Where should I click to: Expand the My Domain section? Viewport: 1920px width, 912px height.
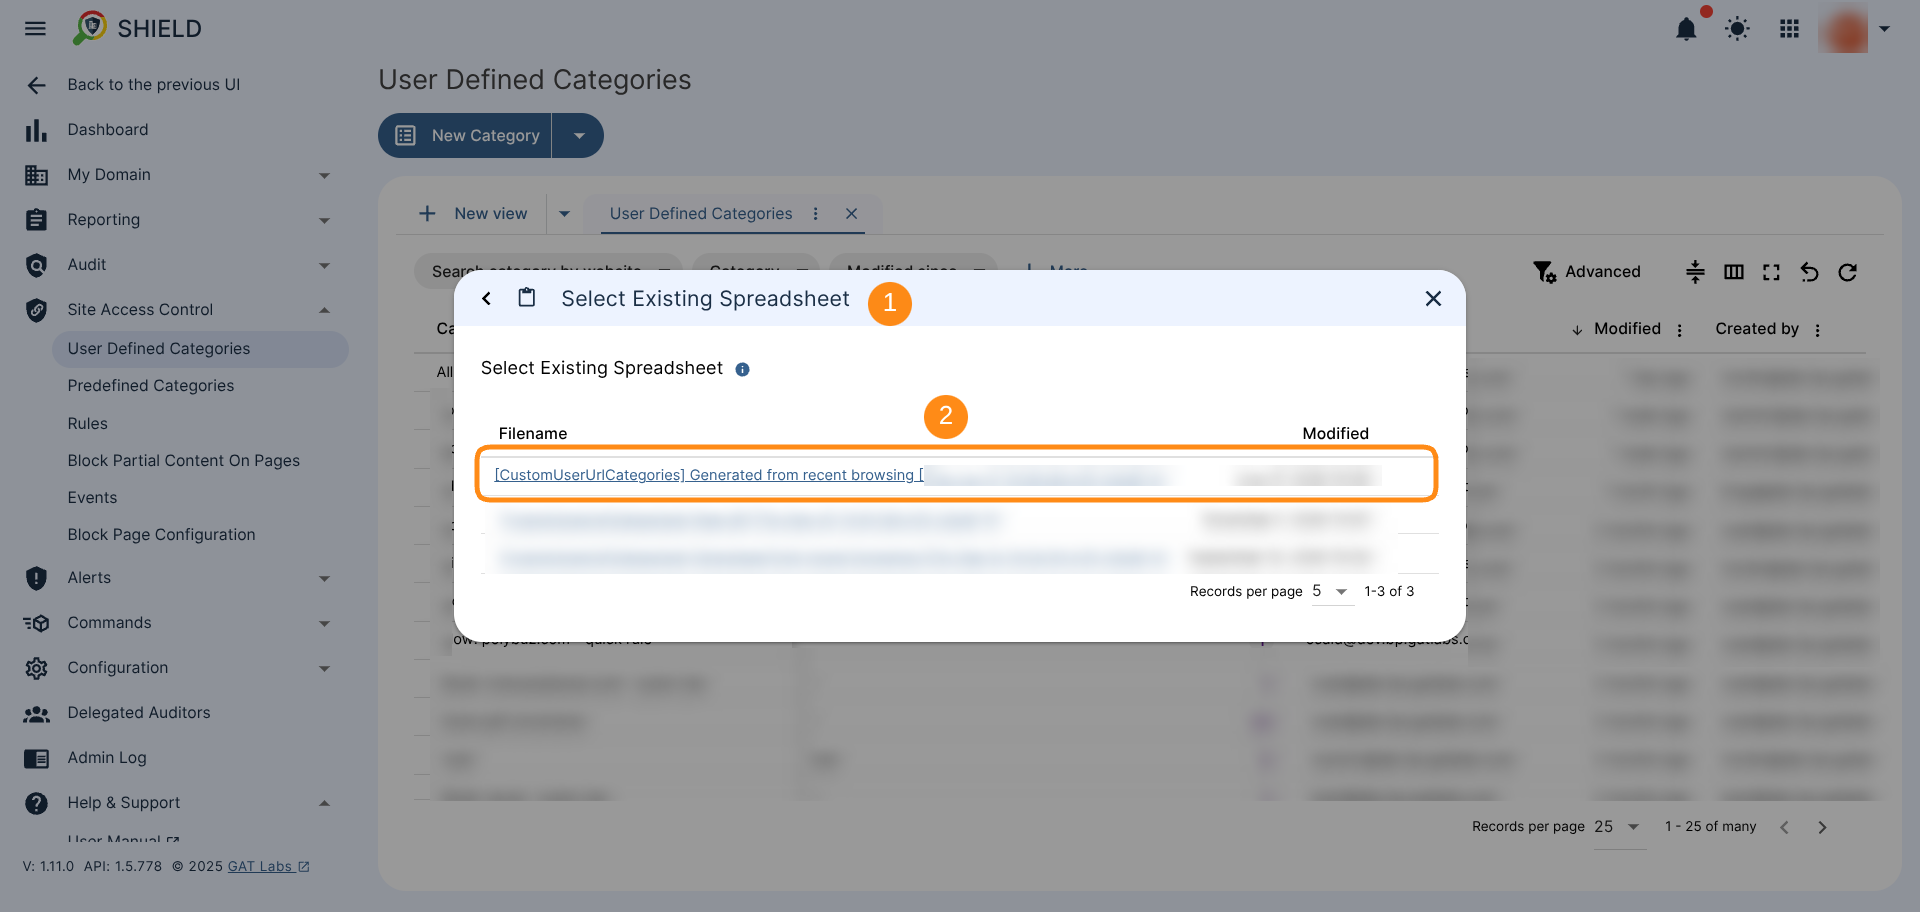(324, 175)
